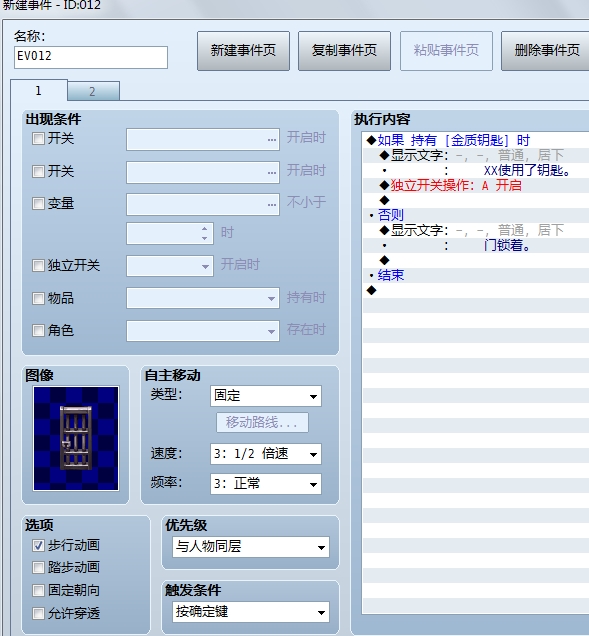This screenshot has height=636, width=589.
Task: Click the door graphic in 图像 box
Action: tap(76, 438)
